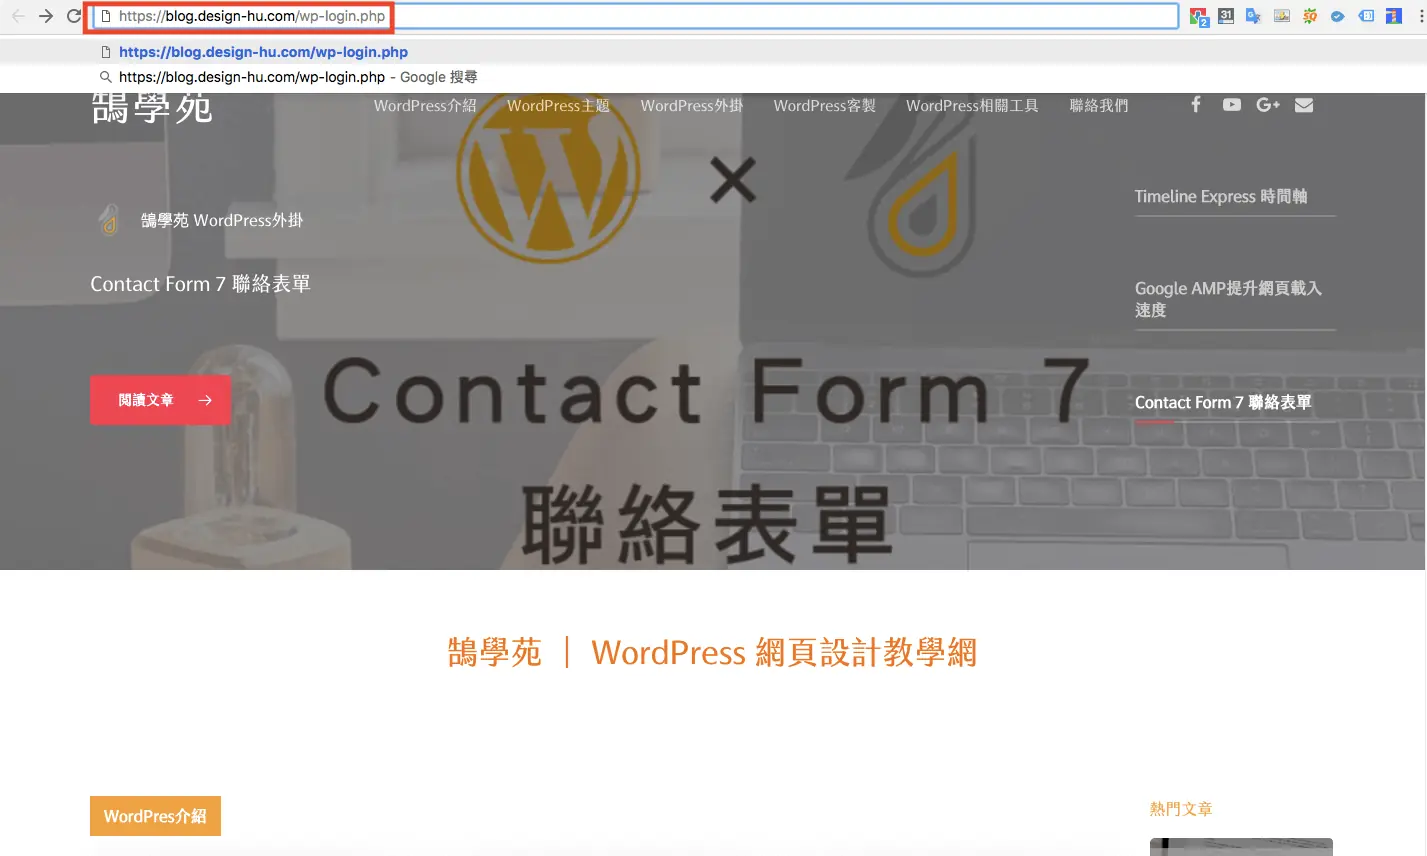The width and height of the screenshot is (1427, 856).
Task: Click the red 閱讀文章 button
Action: tap(160, 400)
